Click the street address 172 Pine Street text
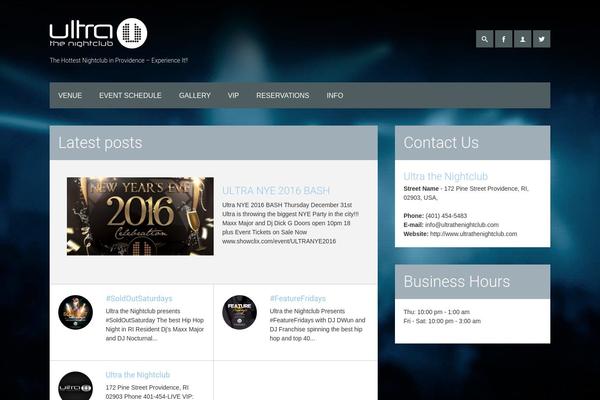The height and width of the screenshot is (400, 600). point(466,193)
